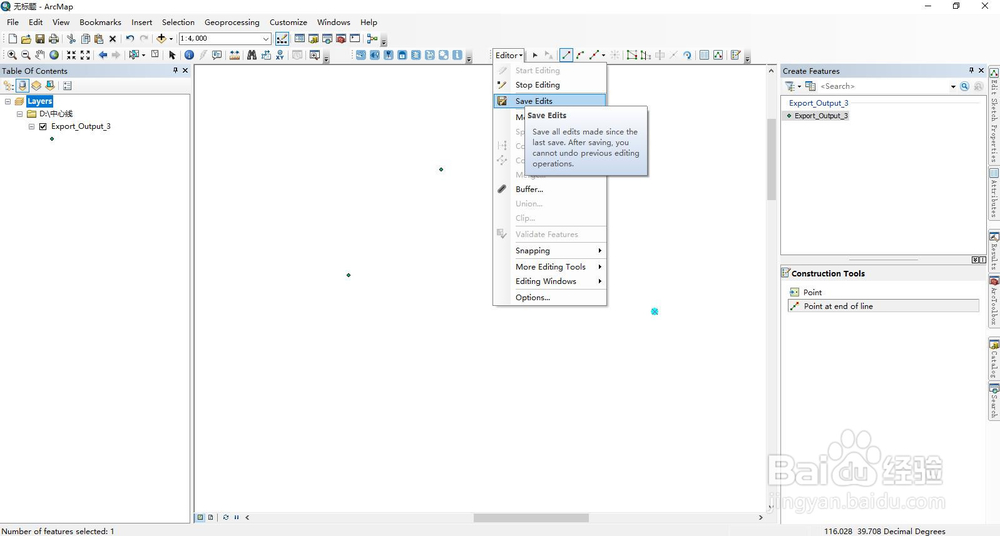This screenshot has height=536, width=1000.
Task: Click the Paste clipboard icon
Action: (x=99, y=39)
